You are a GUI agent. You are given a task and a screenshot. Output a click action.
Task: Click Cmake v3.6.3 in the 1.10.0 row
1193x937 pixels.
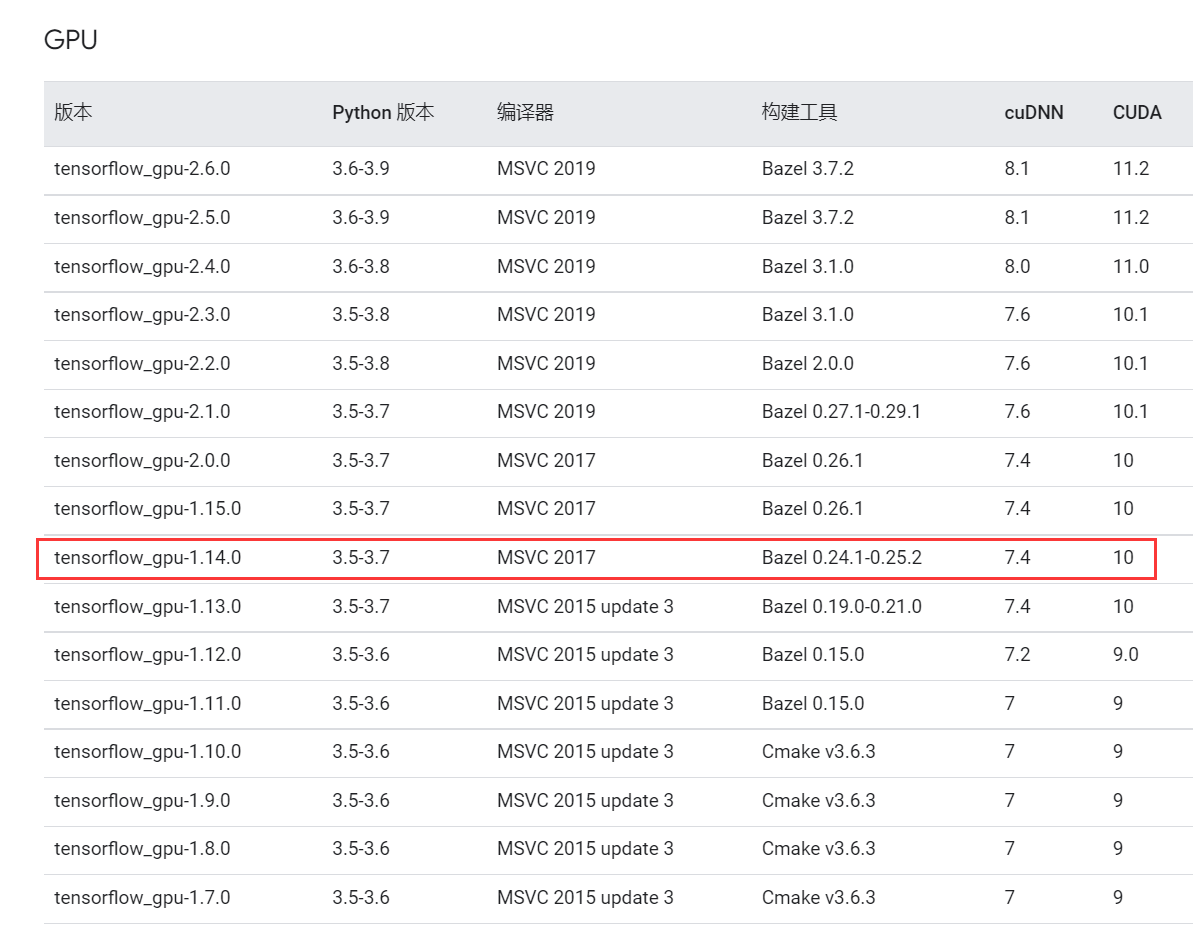click(x=819, y=751)
